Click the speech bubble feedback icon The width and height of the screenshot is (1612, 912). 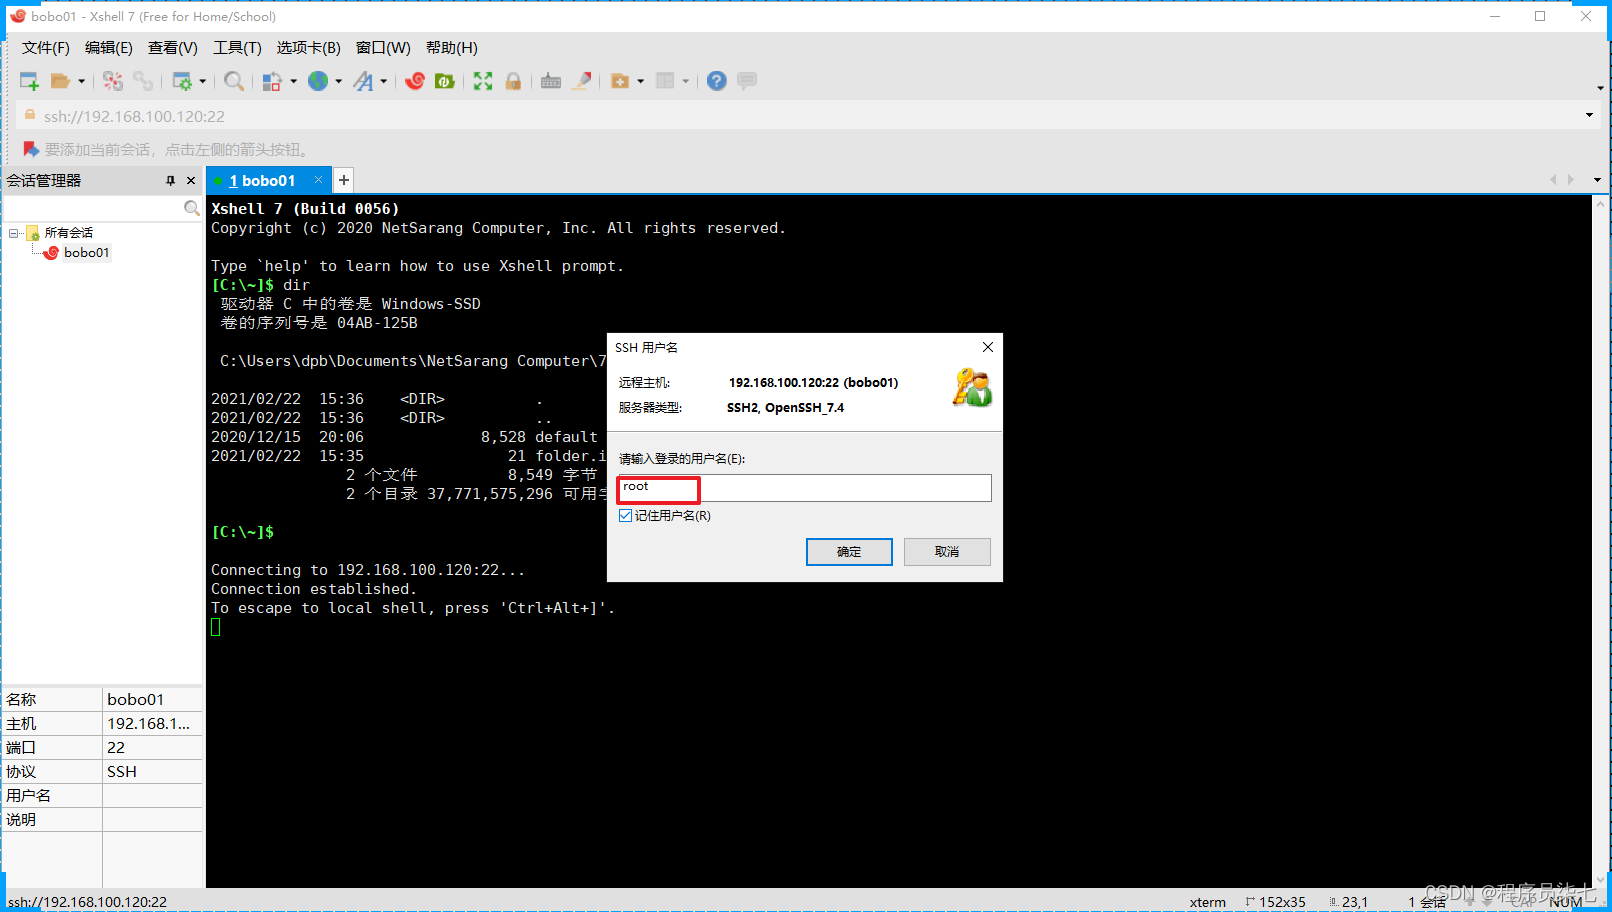[x=747, y=81]
